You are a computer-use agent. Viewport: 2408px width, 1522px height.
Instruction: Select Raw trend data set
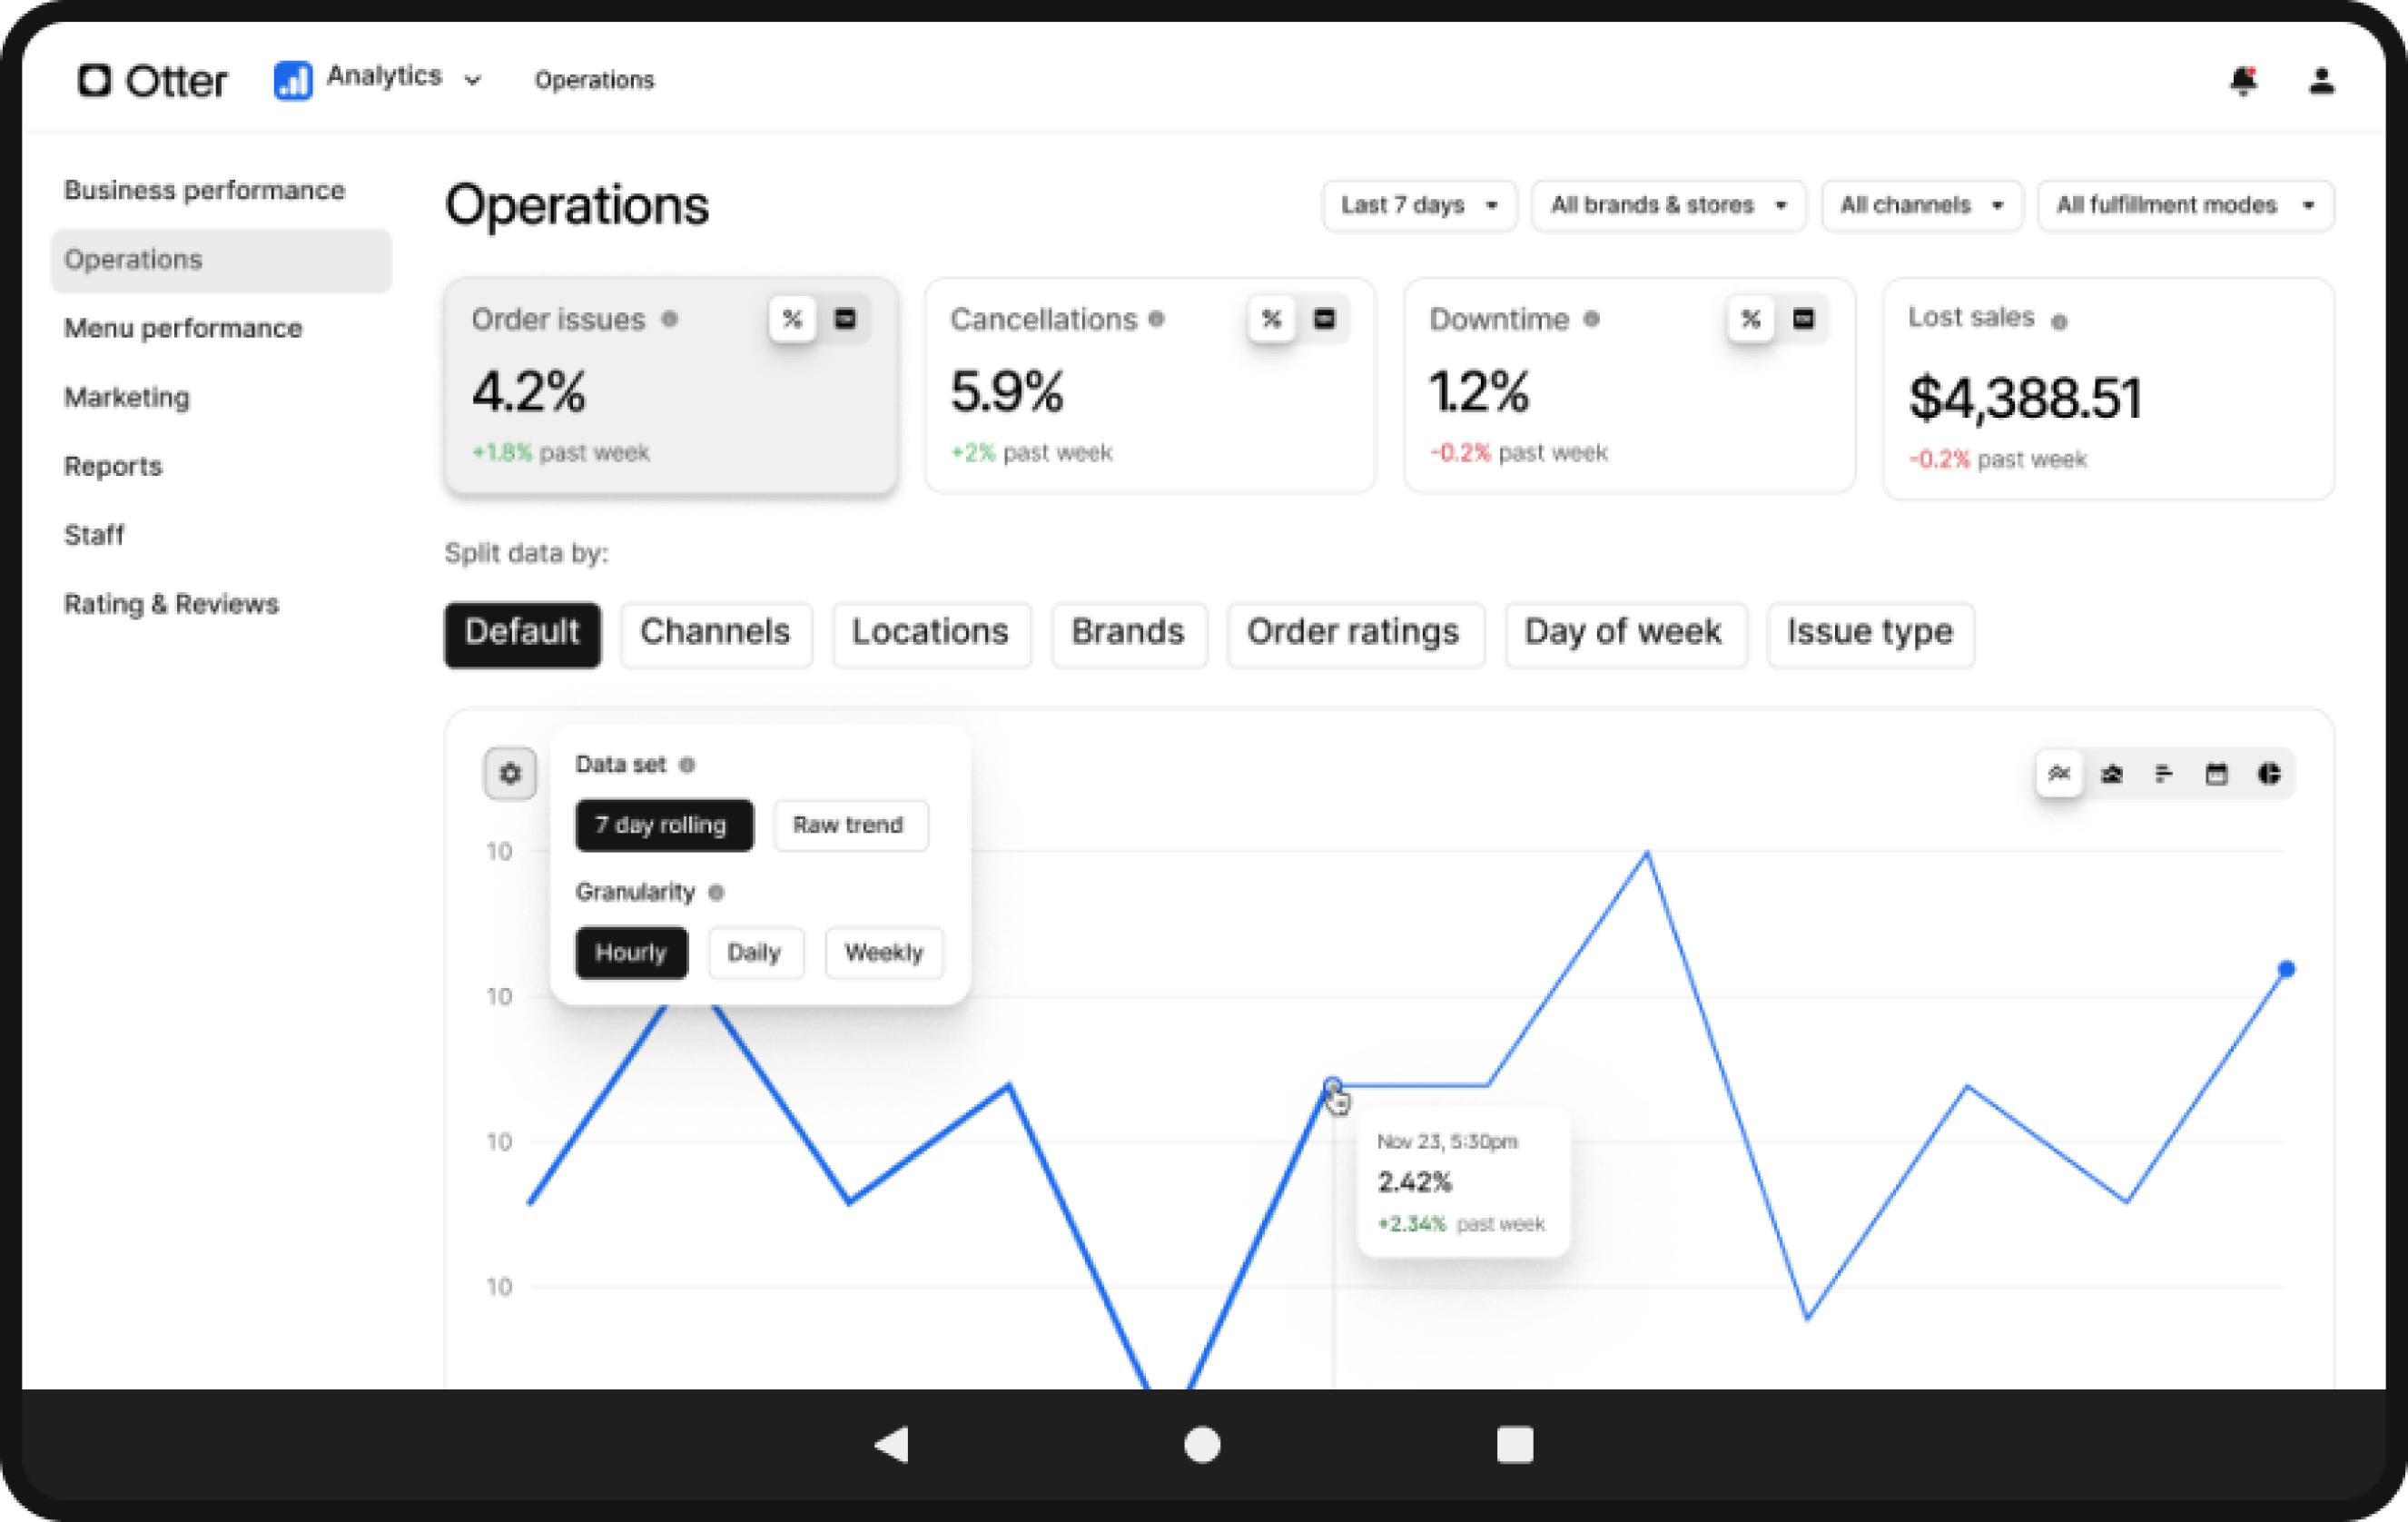[x=849, y=825]
